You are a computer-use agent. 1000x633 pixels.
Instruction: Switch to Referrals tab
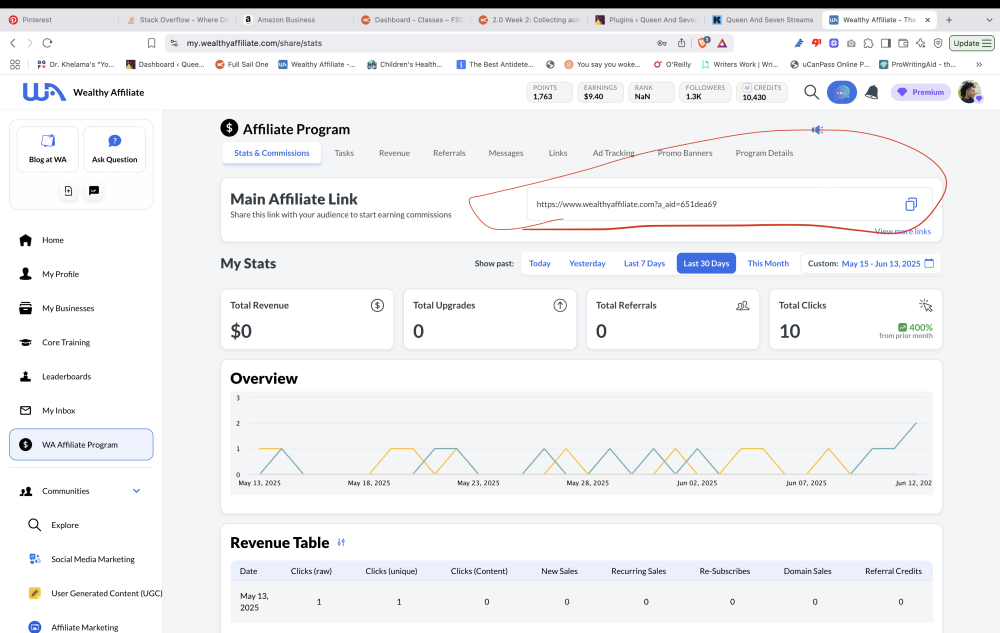[x=449, y=153]
